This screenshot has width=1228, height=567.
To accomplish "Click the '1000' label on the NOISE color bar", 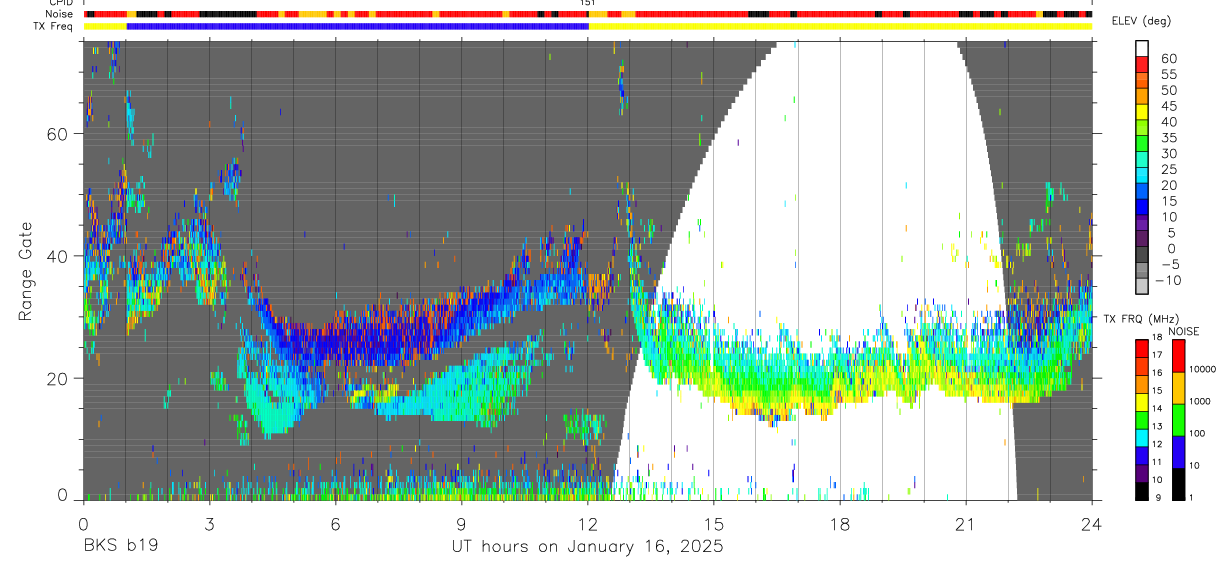I will pos(1200,401).
